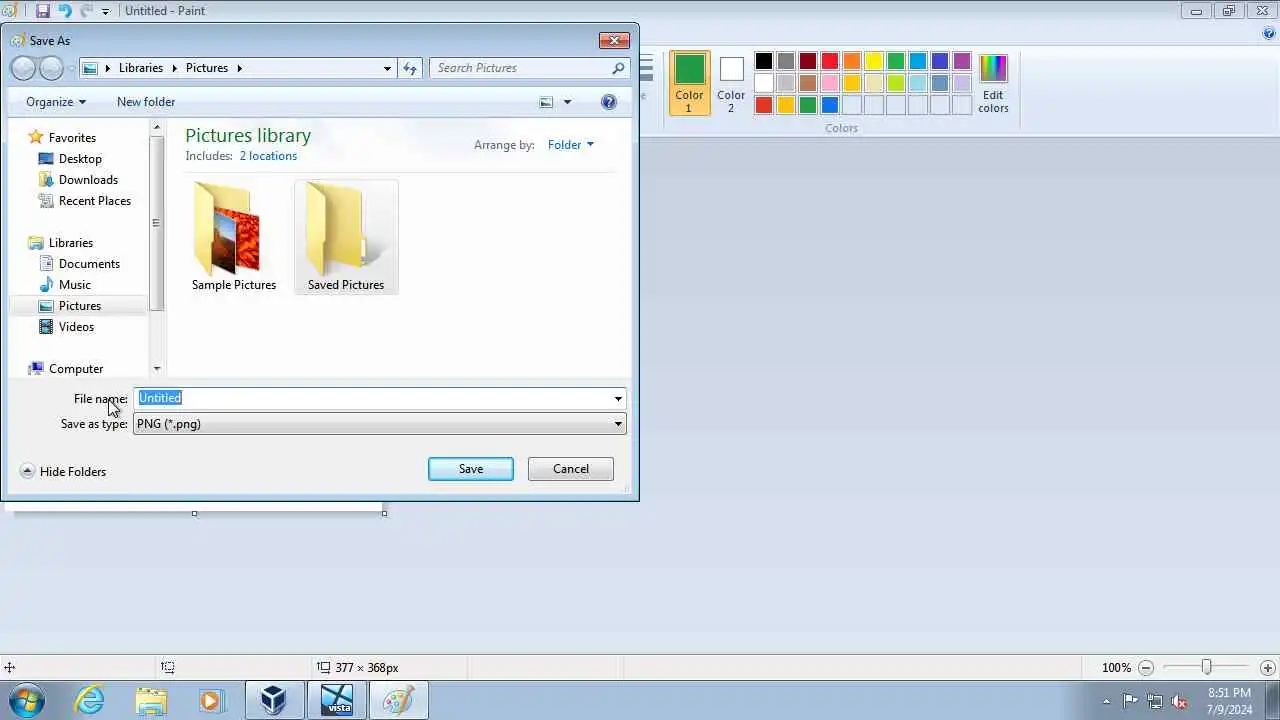1280x720 pixels.
Task: Open VirtualBox from the taskbar
Action: point(274,701)
